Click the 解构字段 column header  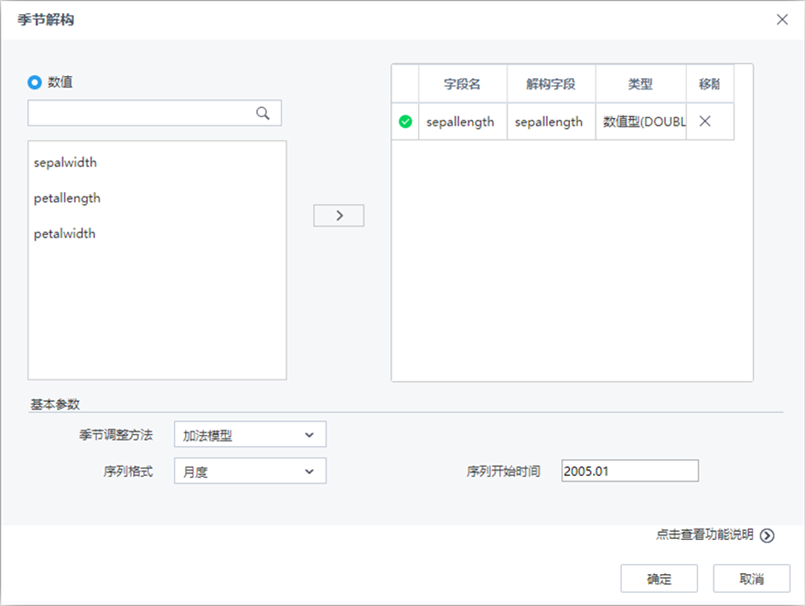click(551, 84)
